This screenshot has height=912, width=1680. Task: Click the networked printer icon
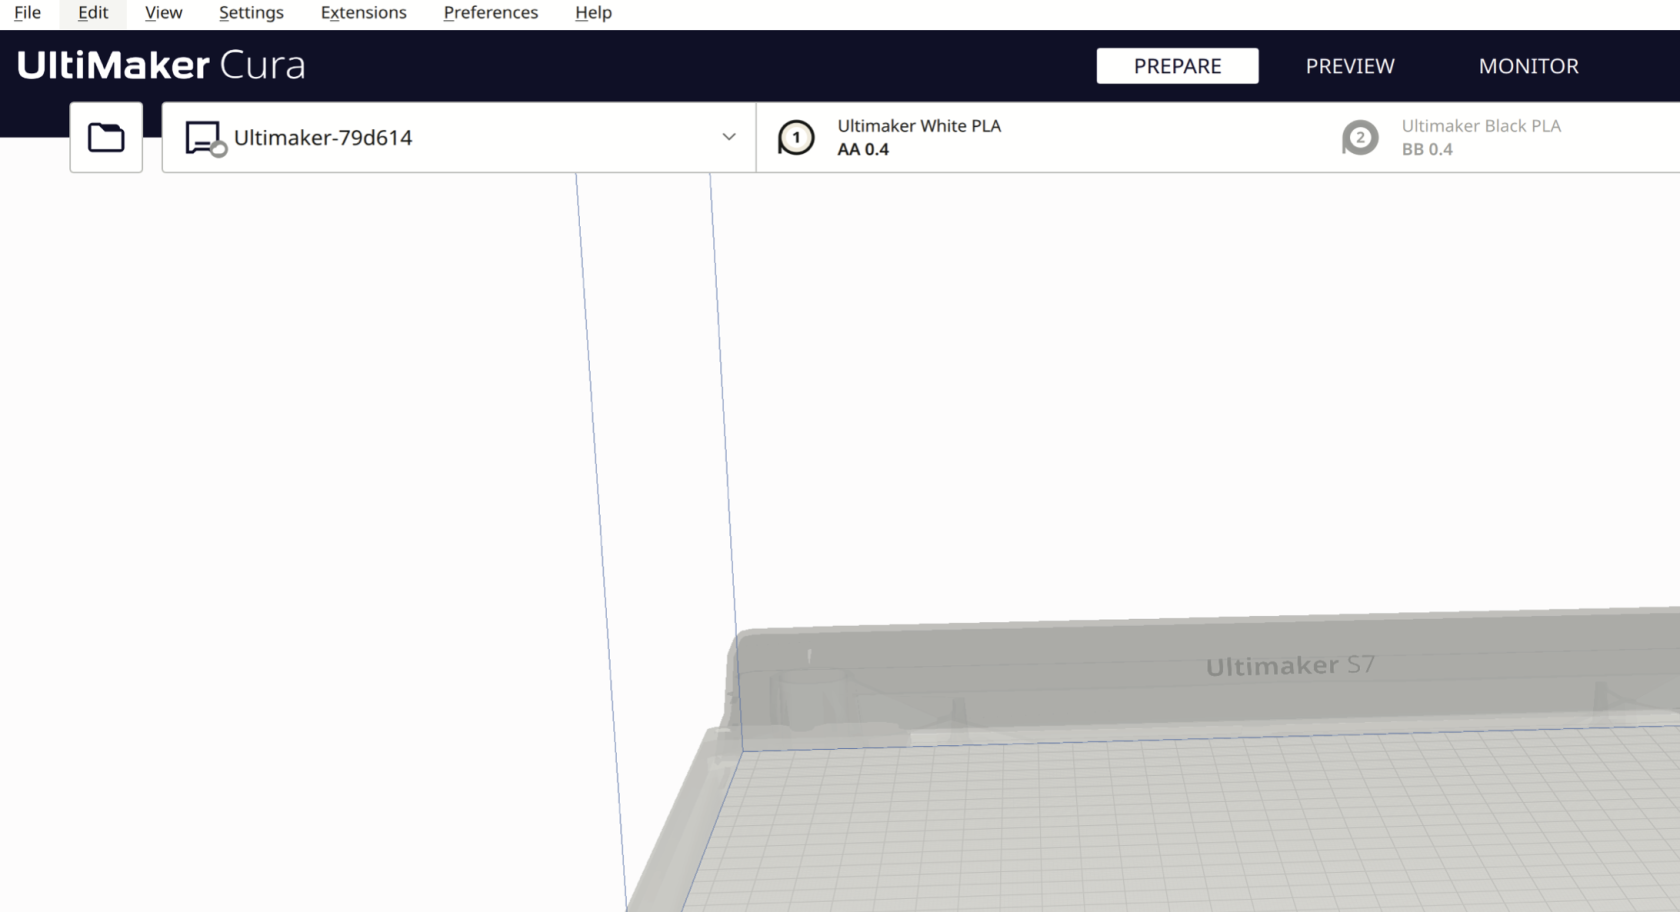pyautogui.click(x=205, y=138)
